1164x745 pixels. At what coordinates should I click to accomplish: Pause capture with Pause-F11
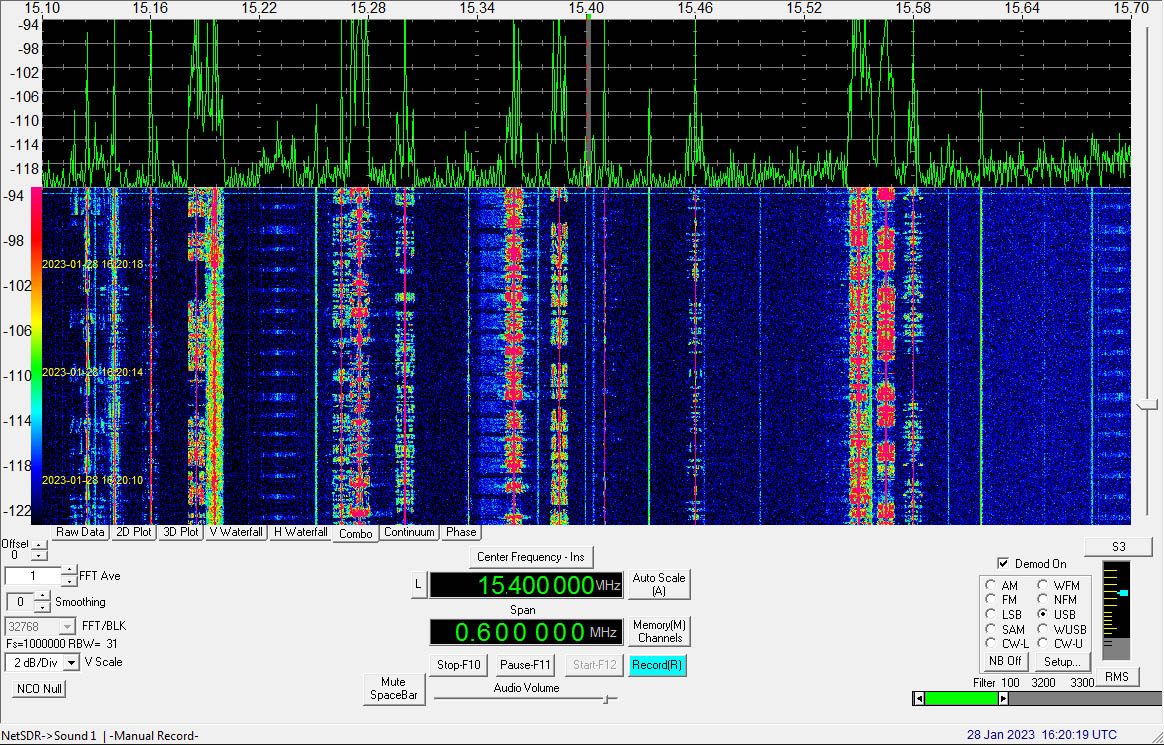[526, 665]
